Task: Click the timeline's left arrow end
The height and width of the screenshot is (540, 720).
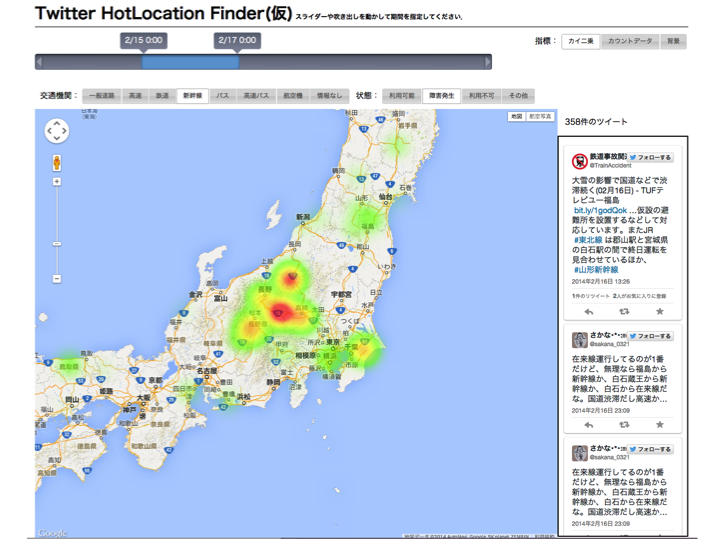Action: pyautogui.click(x=39, y=62)
